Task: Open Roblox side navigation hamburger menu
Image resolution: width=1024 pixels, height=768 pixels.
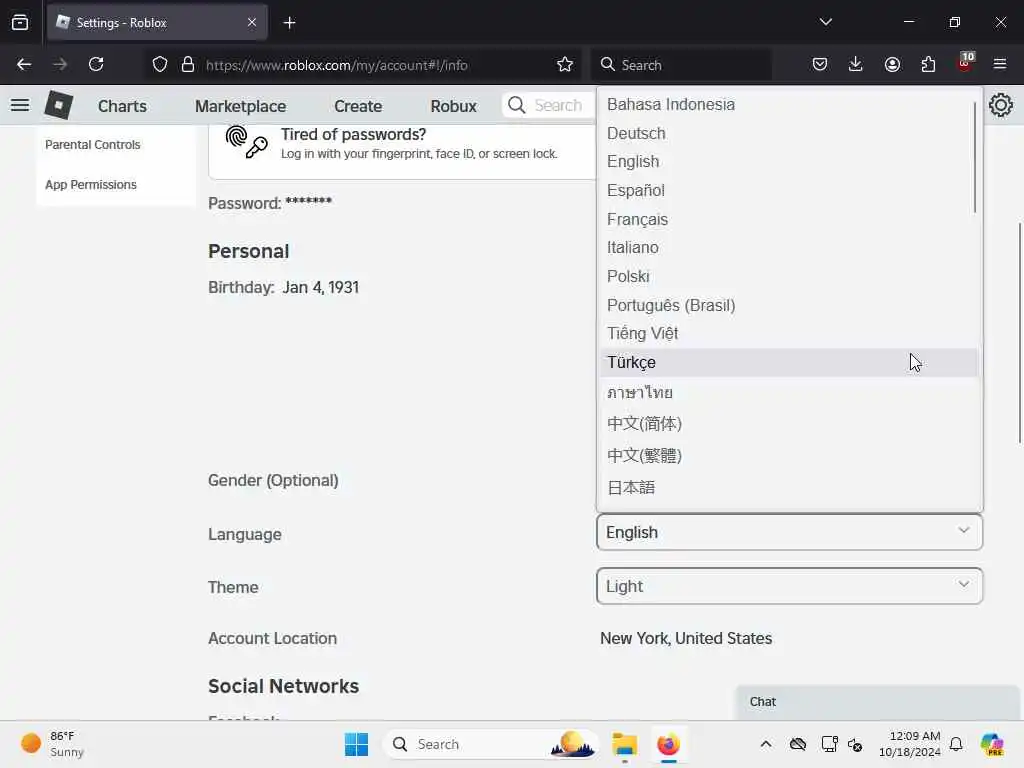Action: (20, 105)
